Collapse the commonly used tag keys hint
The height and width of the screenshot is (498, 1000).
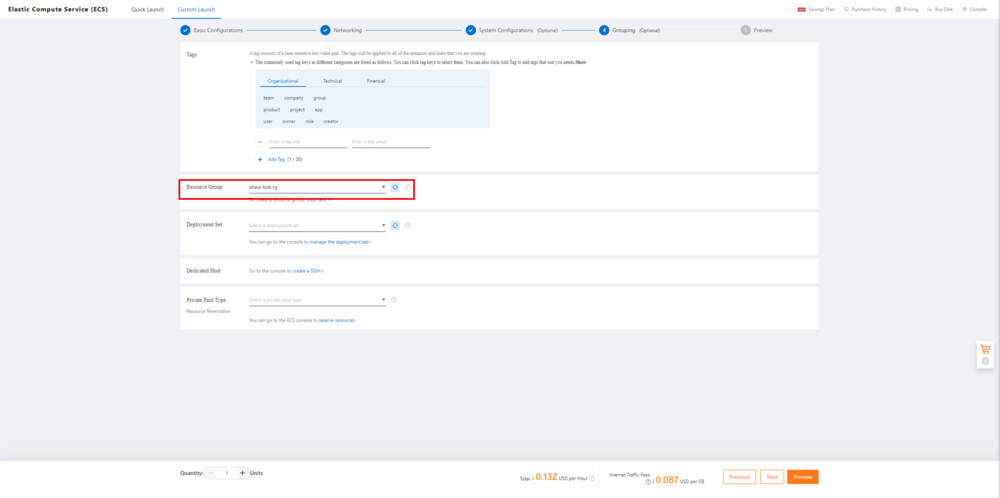tap(251, 62)
